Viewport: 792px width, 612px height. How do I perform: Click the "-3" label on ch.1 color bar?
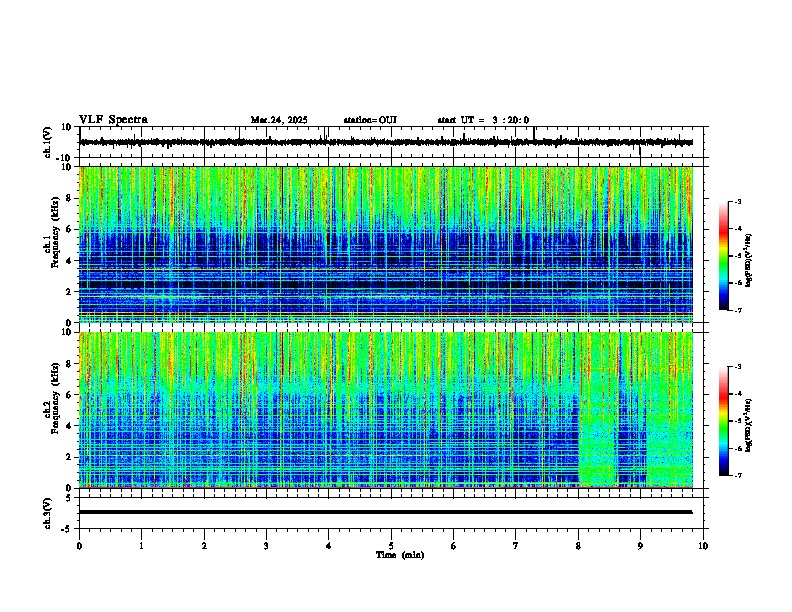point(737,201)
